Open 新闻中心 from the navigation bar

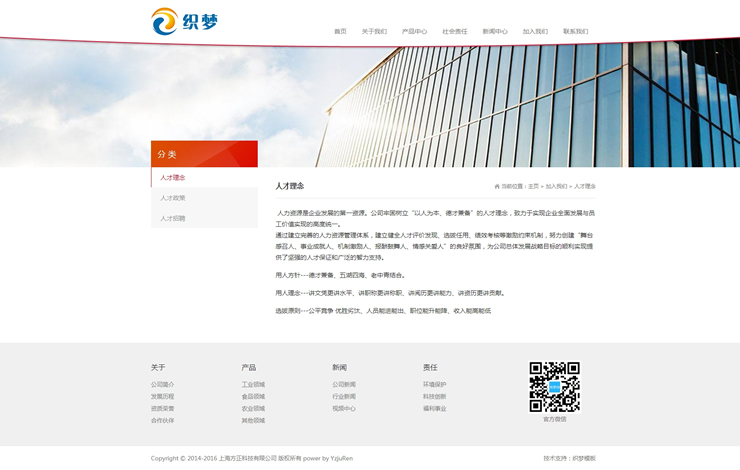[495, 31]
